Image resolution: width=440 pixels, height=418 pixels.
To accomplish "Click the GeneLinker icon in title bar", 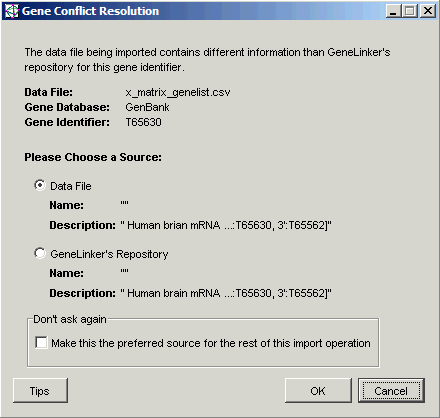I will pyautogui.click(x=12, y=11).
